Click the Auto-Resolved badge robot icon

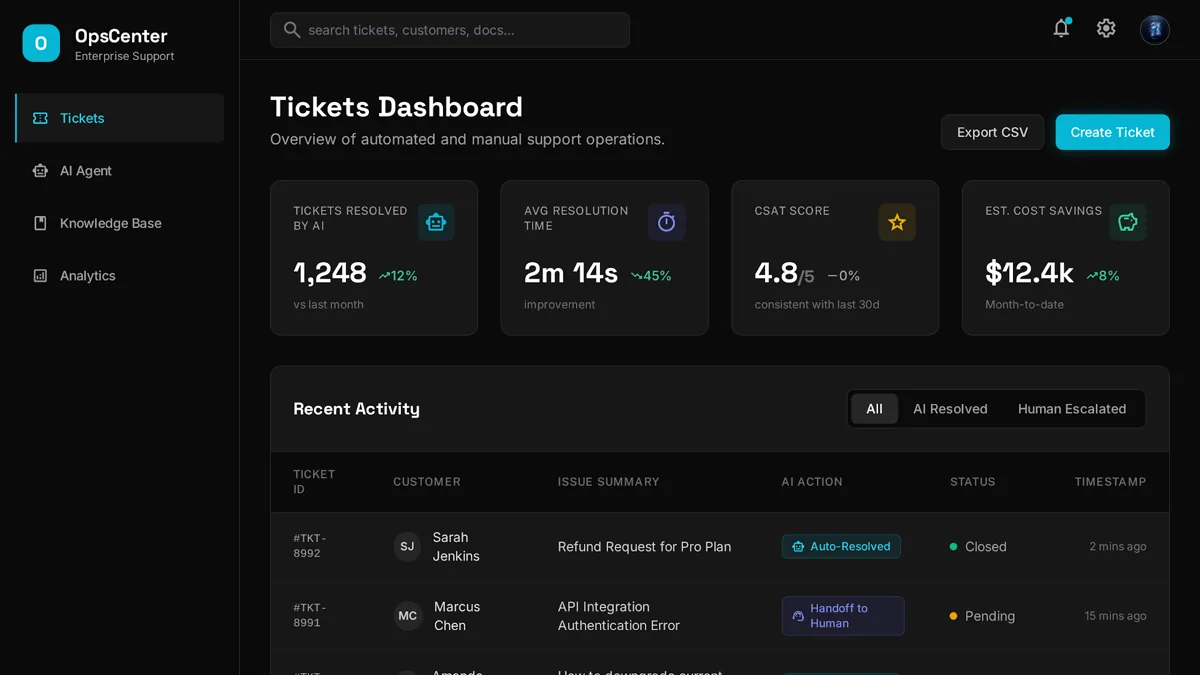pyautogui.click(x=798, y=547)
